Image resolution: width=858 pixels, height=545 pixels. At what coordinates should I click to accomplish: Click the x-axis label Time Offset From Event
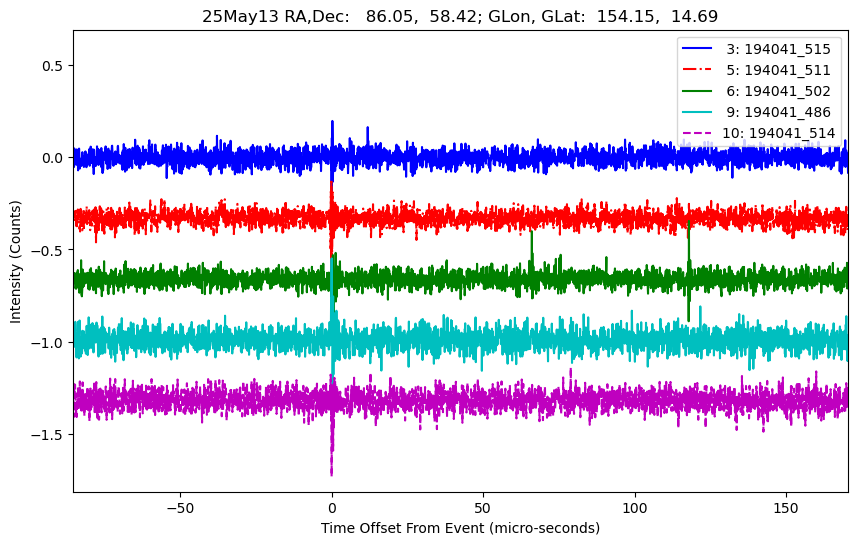click(460, 528)
